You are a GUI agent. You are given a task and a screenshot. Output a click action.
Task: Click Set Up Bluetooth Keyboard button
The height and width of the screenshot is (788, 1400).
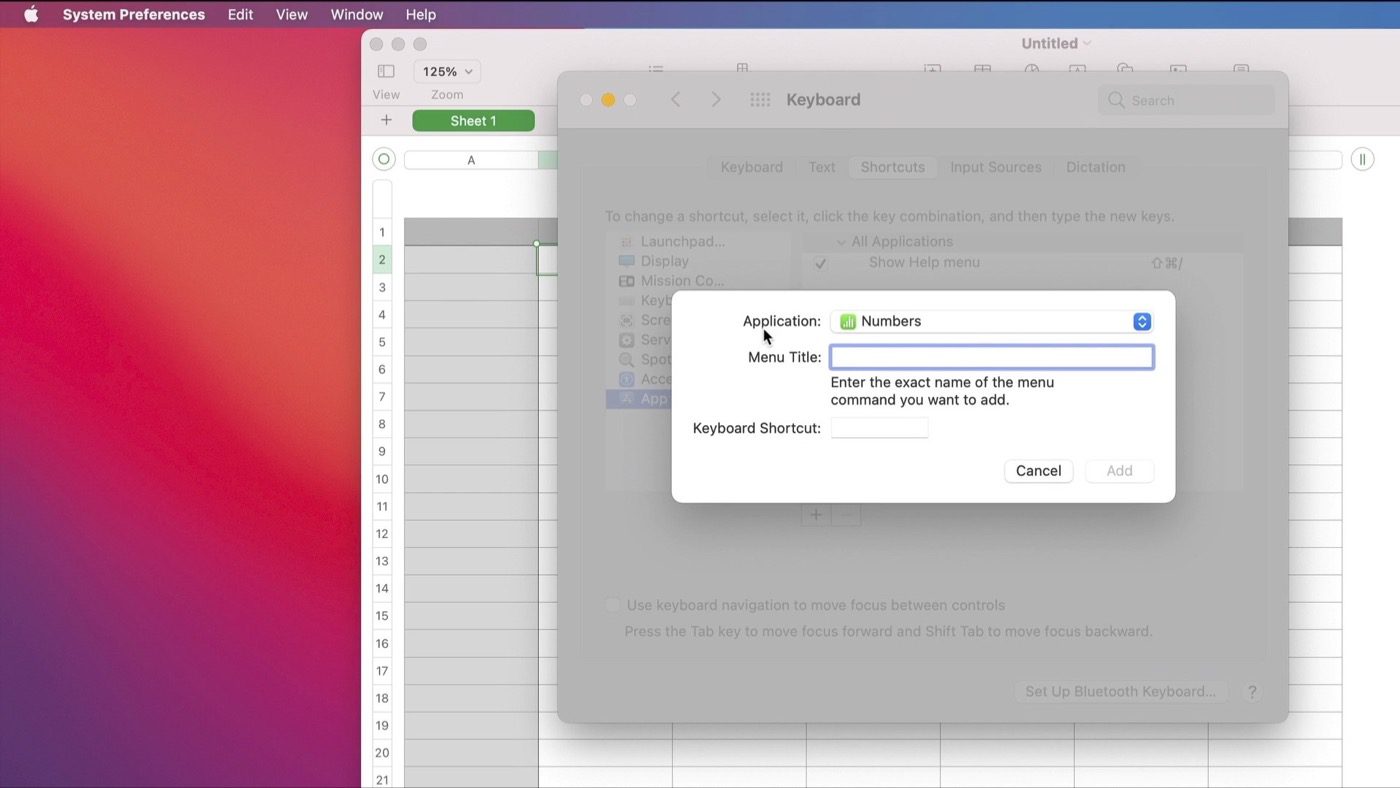point(1120,692)
